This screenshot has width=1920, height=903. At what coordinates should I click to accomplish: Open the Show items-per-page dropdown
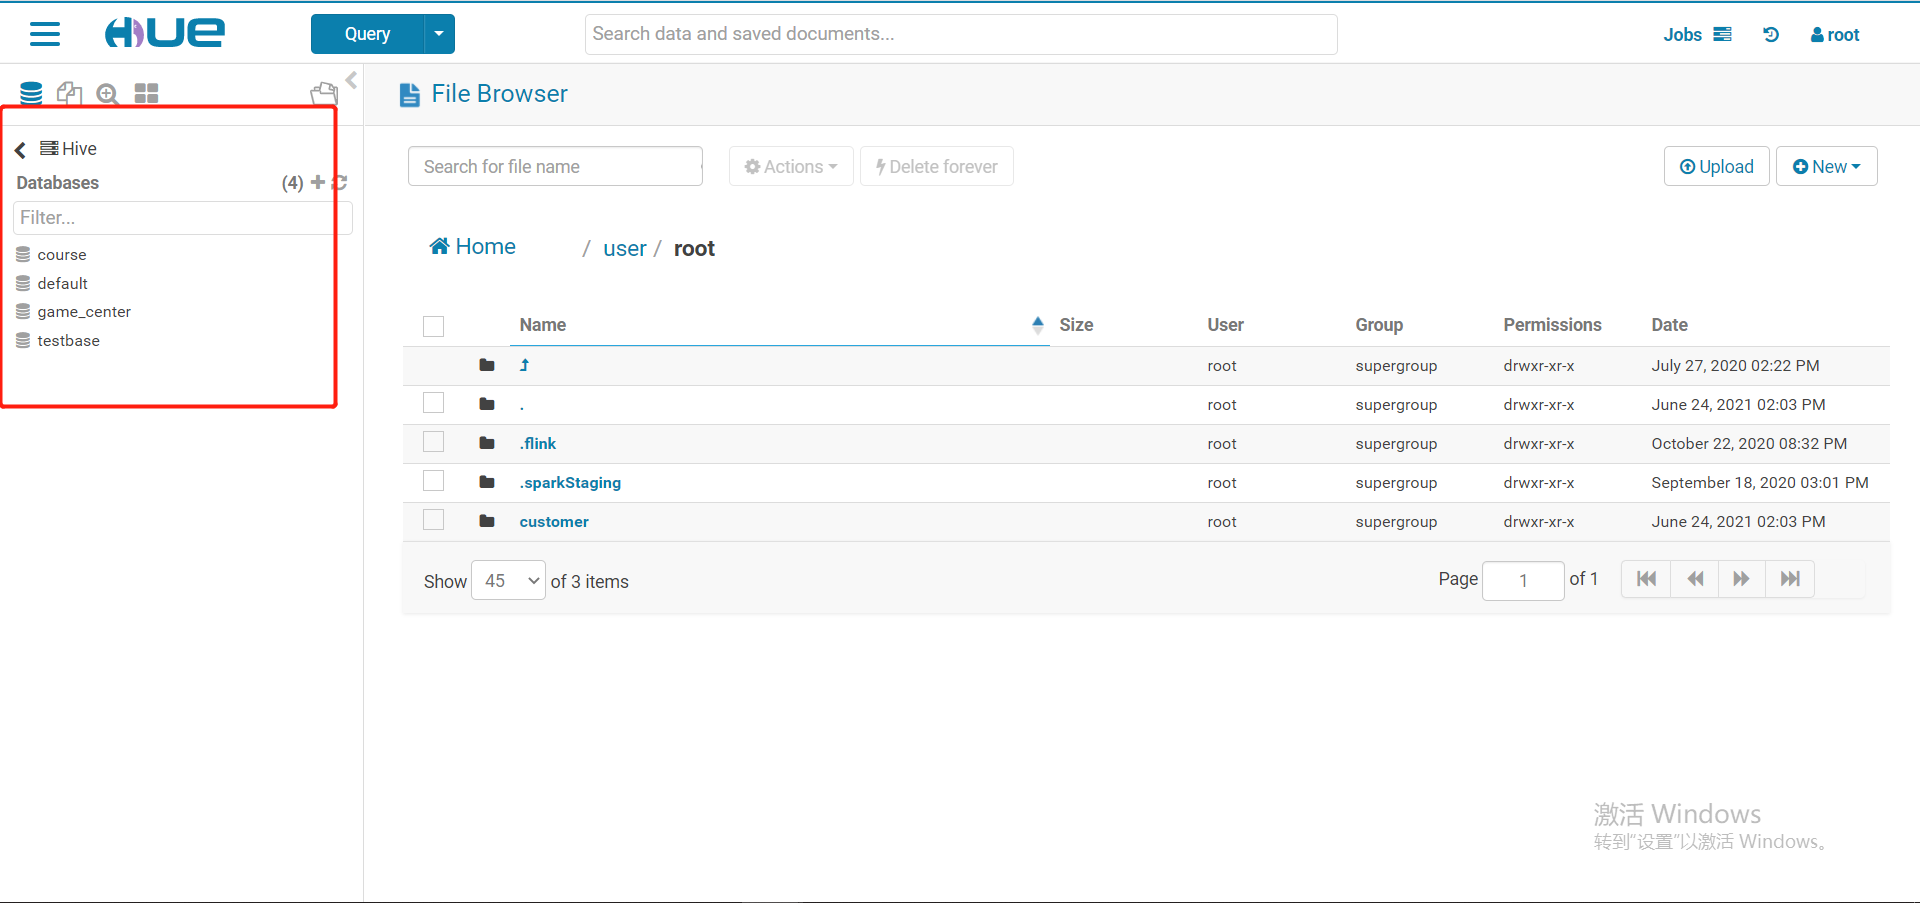click(509, 581)
